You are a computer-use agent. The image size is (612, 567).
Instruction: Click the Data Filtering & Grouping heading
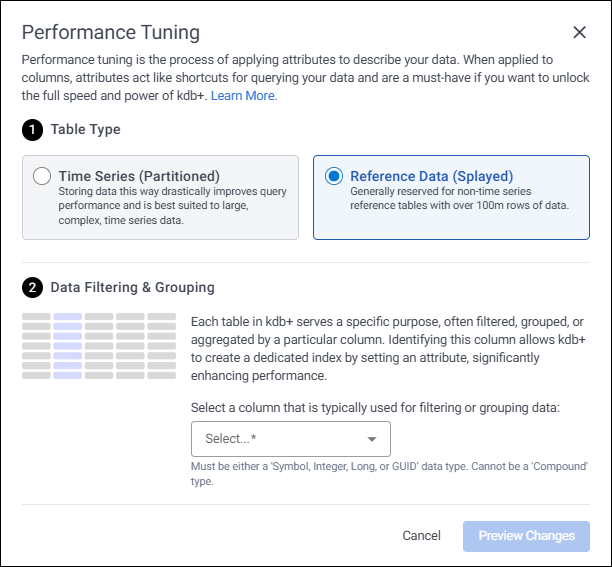132,288
